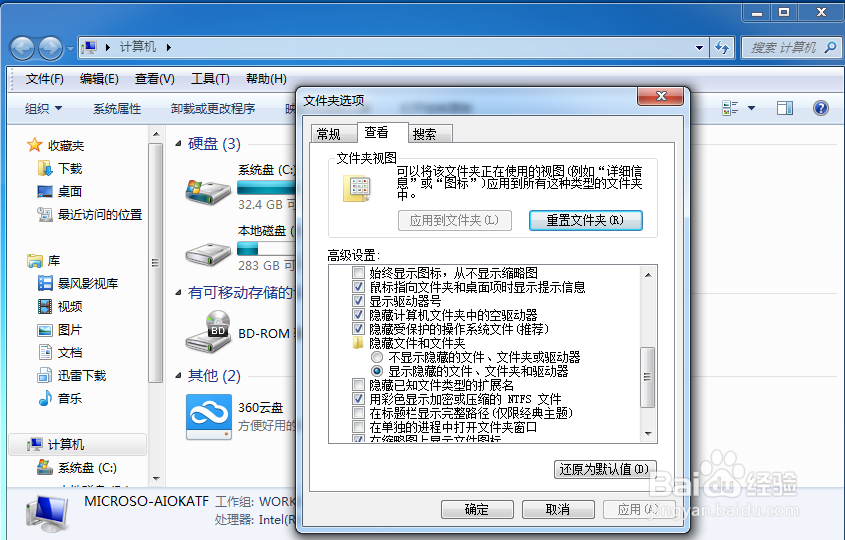Open the 查看(V) menu
The height and width of the screenshot is (540, 845).
click(155, 79)
